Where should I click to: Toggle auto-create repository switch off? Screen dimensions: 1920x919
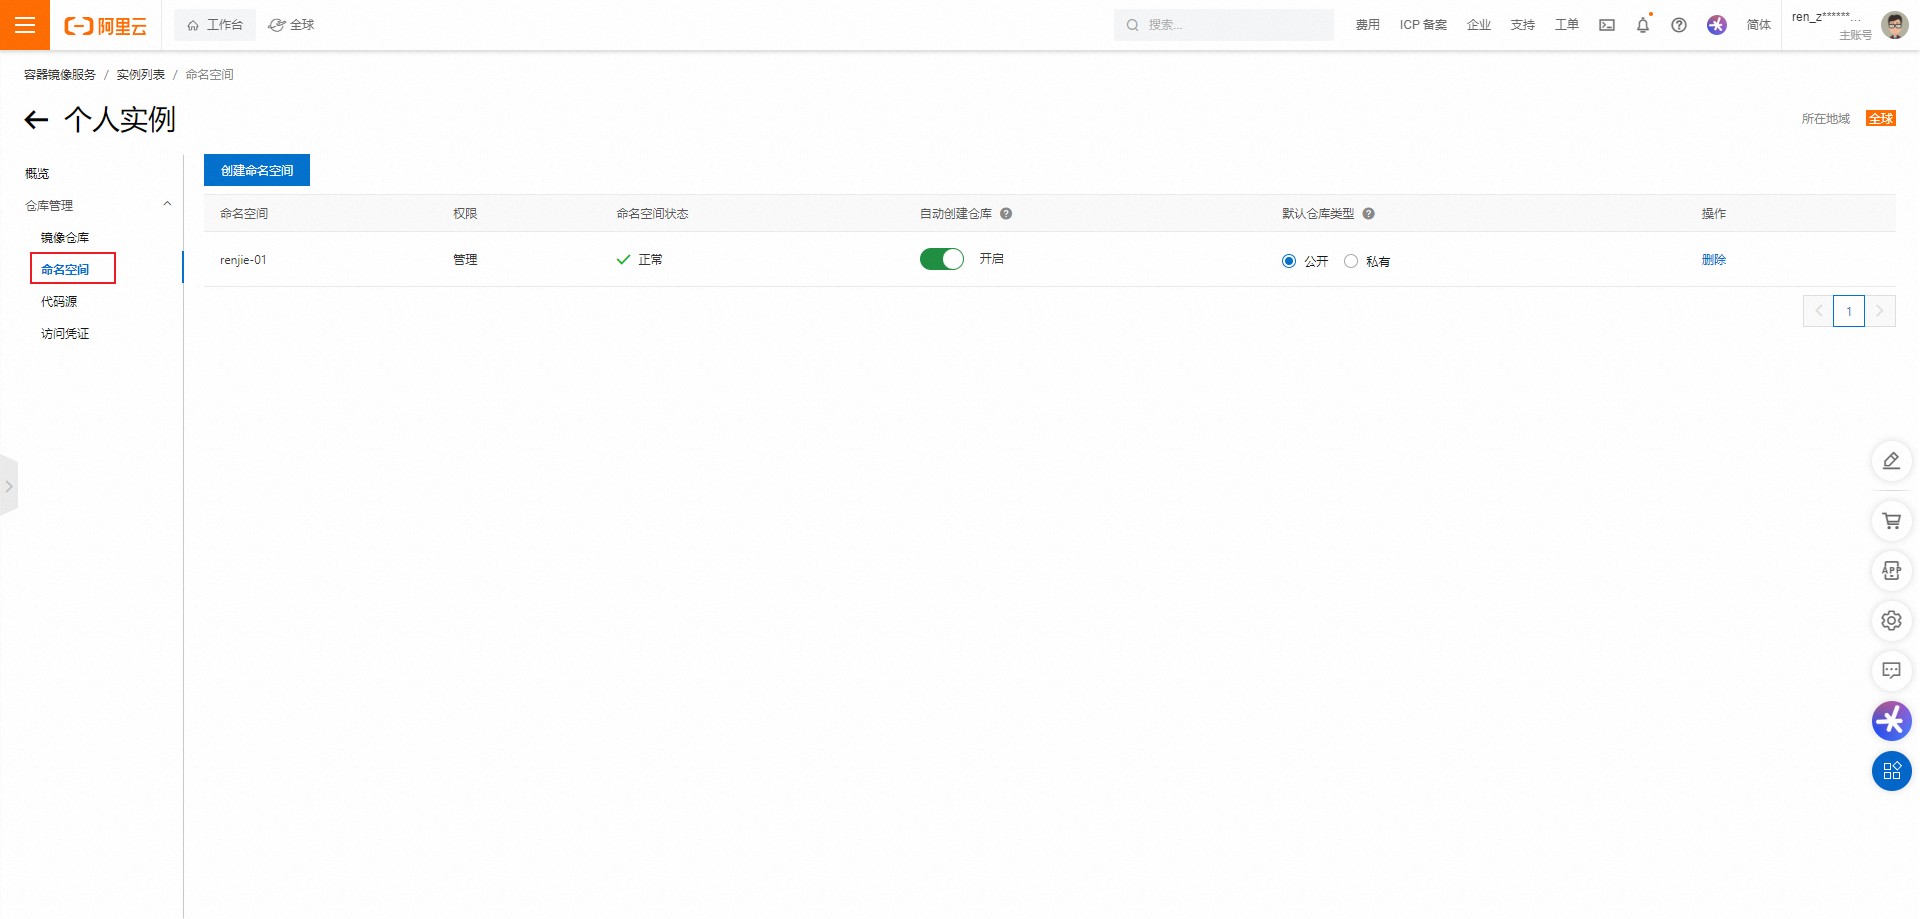tap(941, 259)
